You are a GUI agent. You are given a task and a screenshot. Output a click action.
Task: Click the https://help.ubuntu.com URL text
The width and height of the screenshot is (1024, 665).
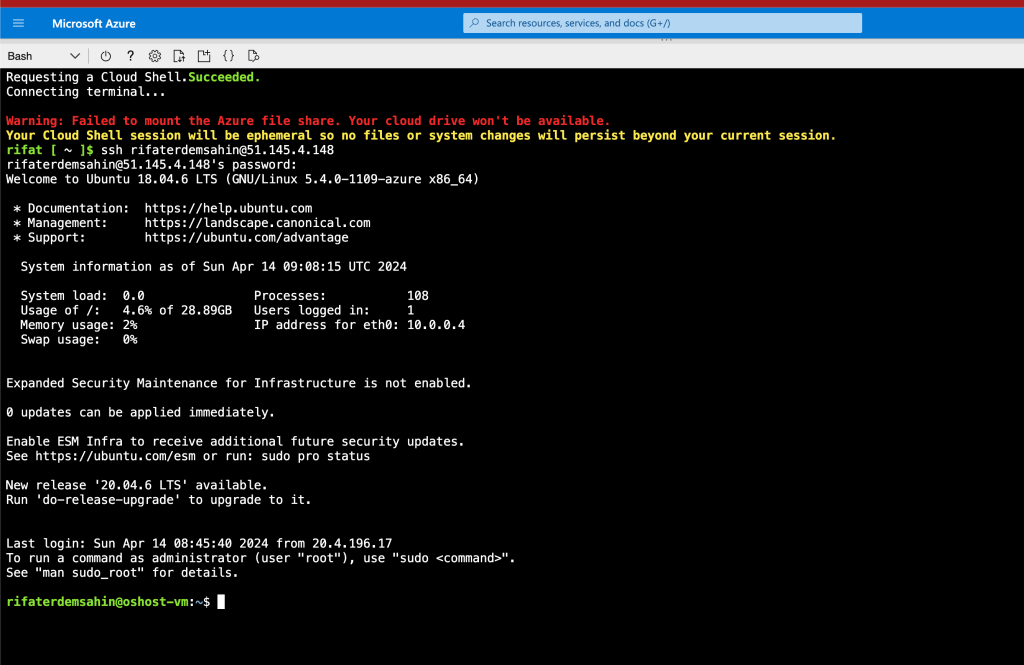point(228,208)
